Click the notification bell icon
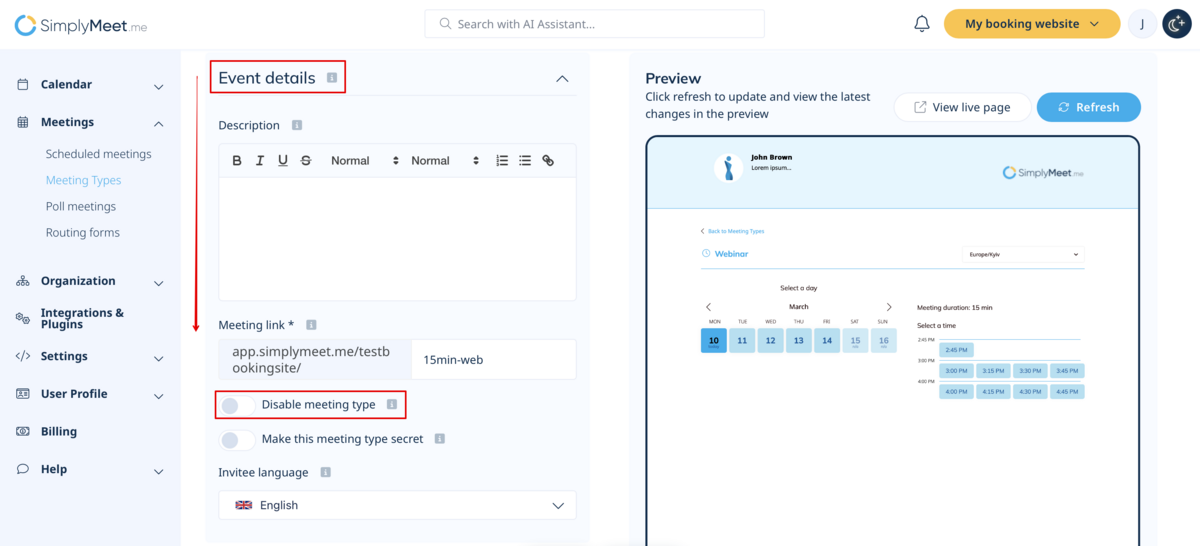 coord(922,24)
